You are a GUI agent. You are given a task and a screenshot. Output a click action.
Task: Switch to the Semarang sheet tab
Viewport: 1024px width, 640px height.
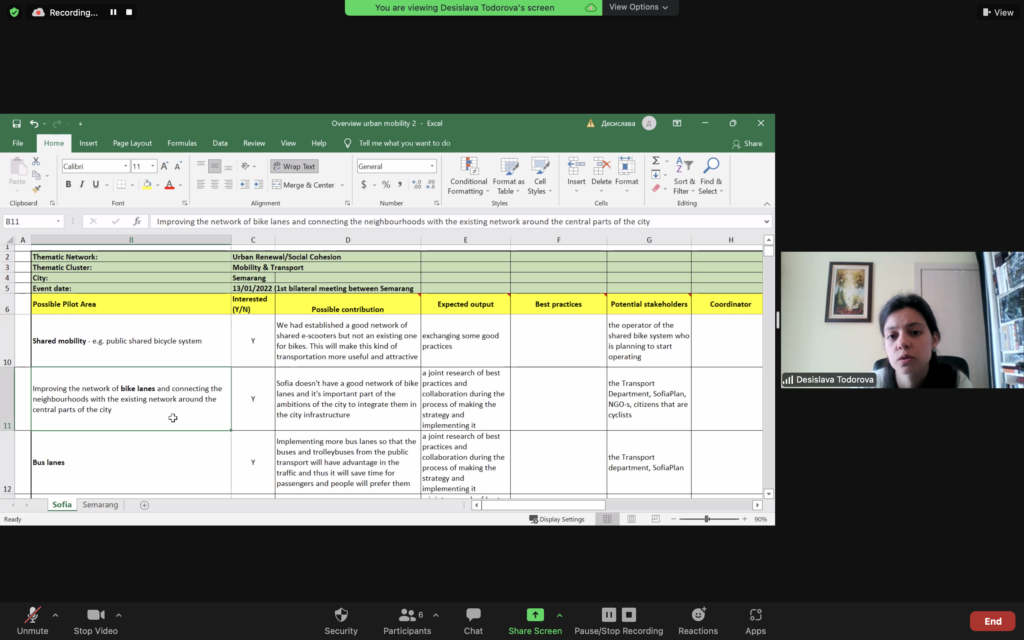coord(100,505)
